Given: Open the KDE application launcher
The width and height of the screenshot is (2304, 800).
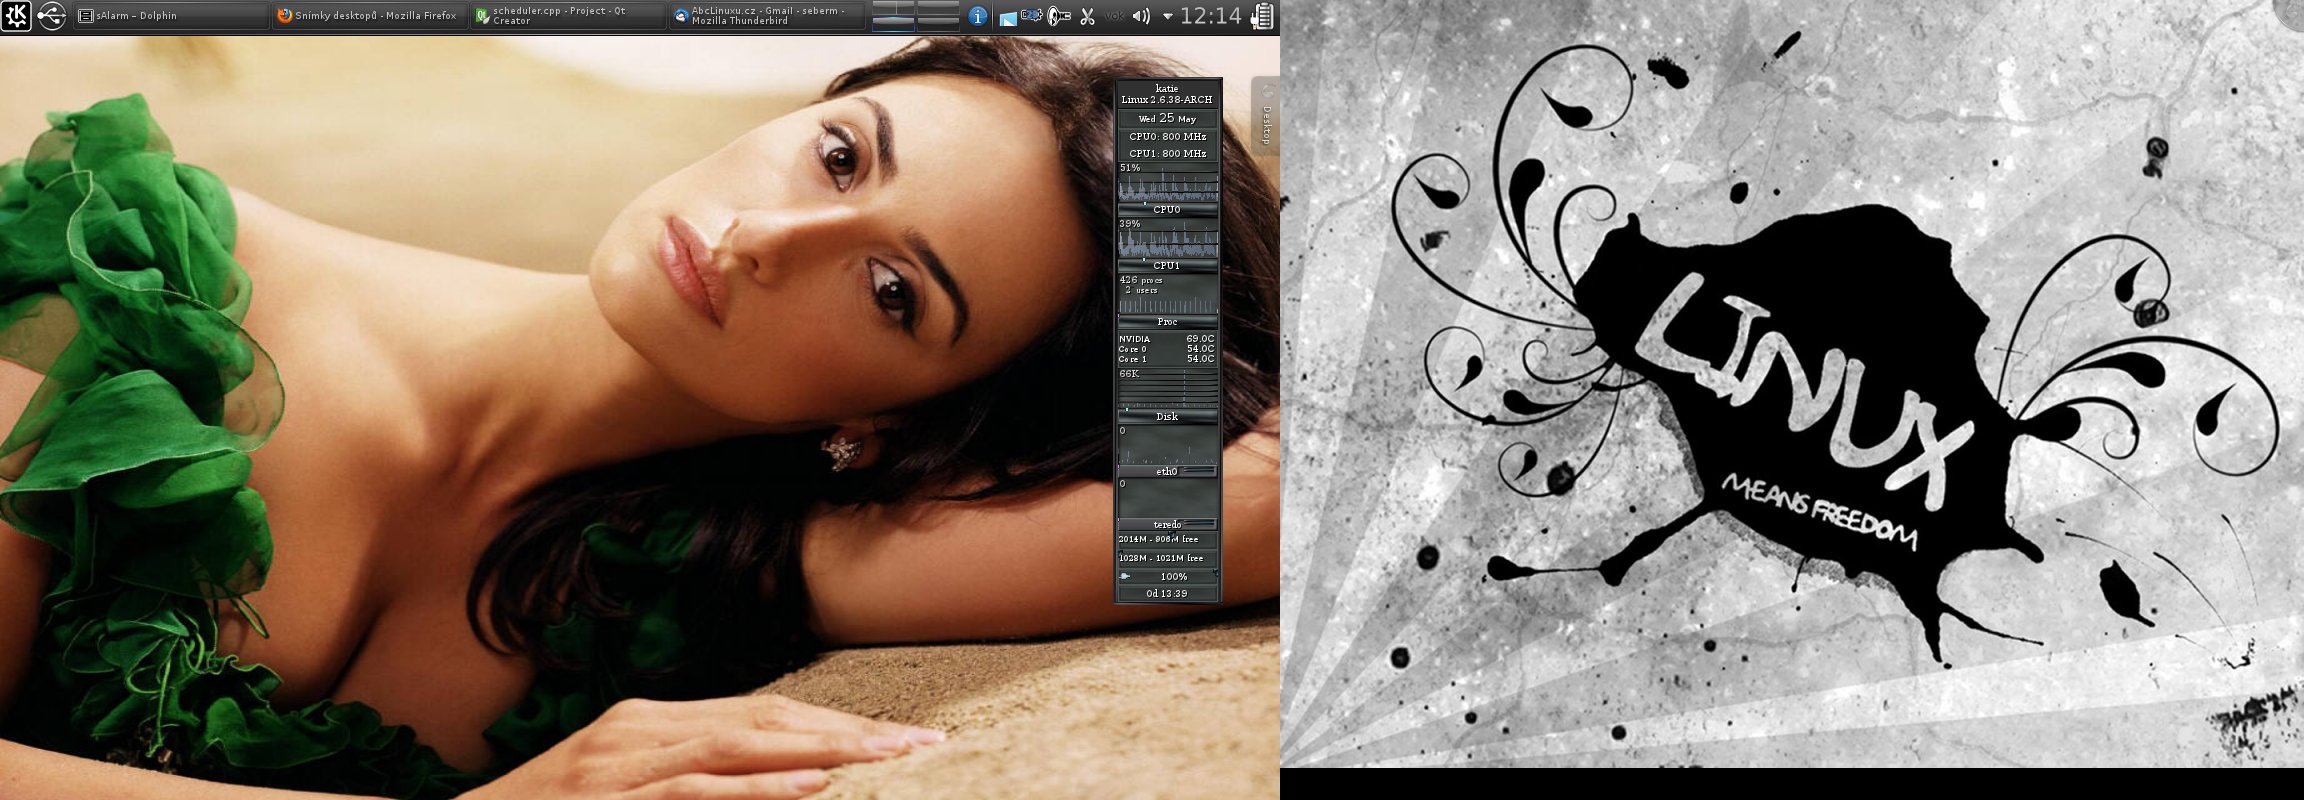Looking at the screenshot, I should click(x=16, y=16).
